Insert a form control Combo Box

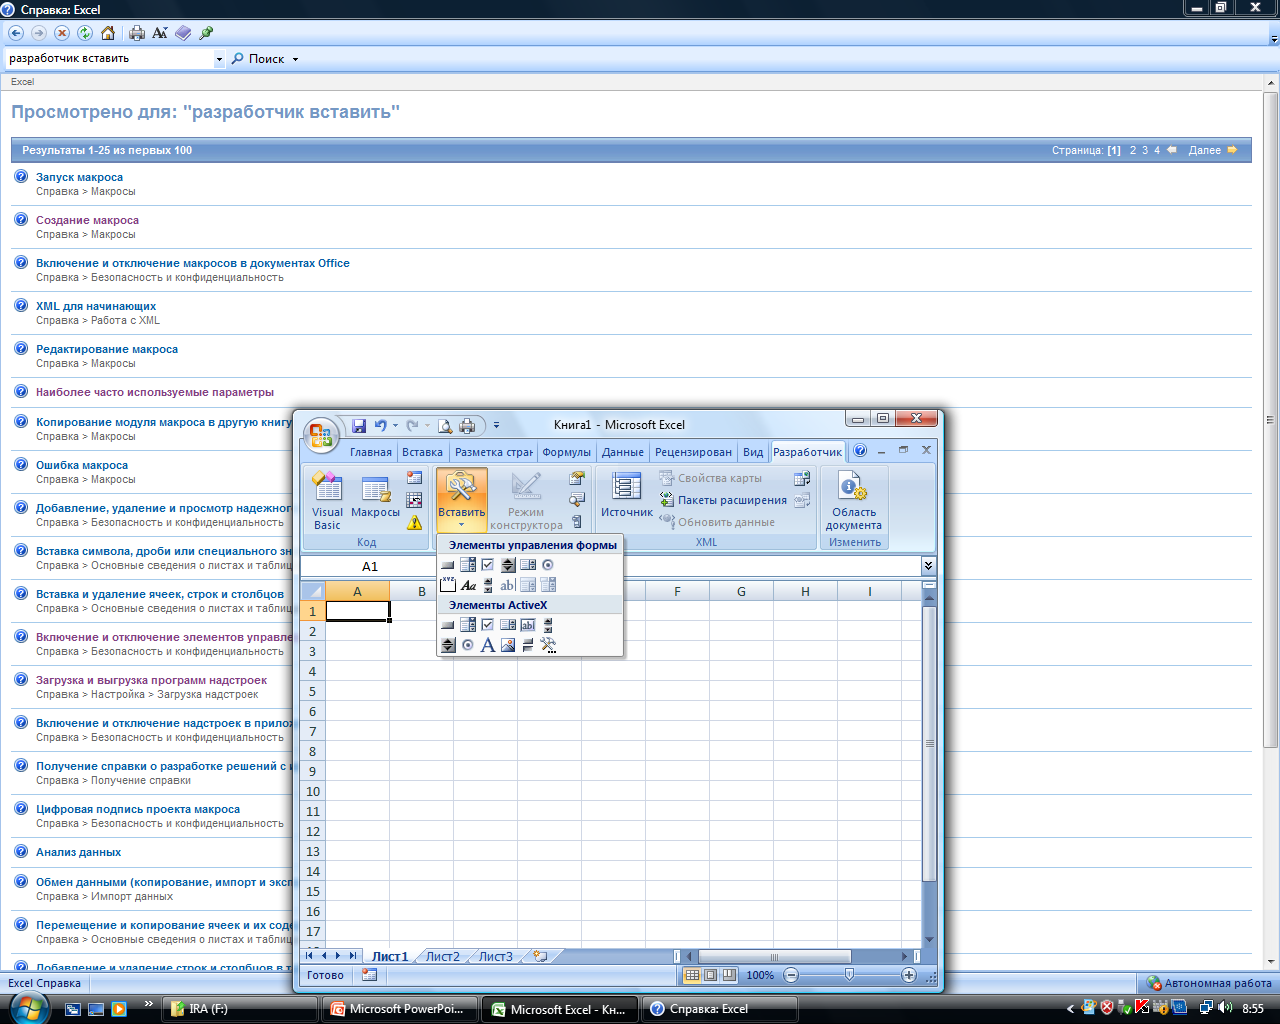pyautogui.click(x=468, y=565)
